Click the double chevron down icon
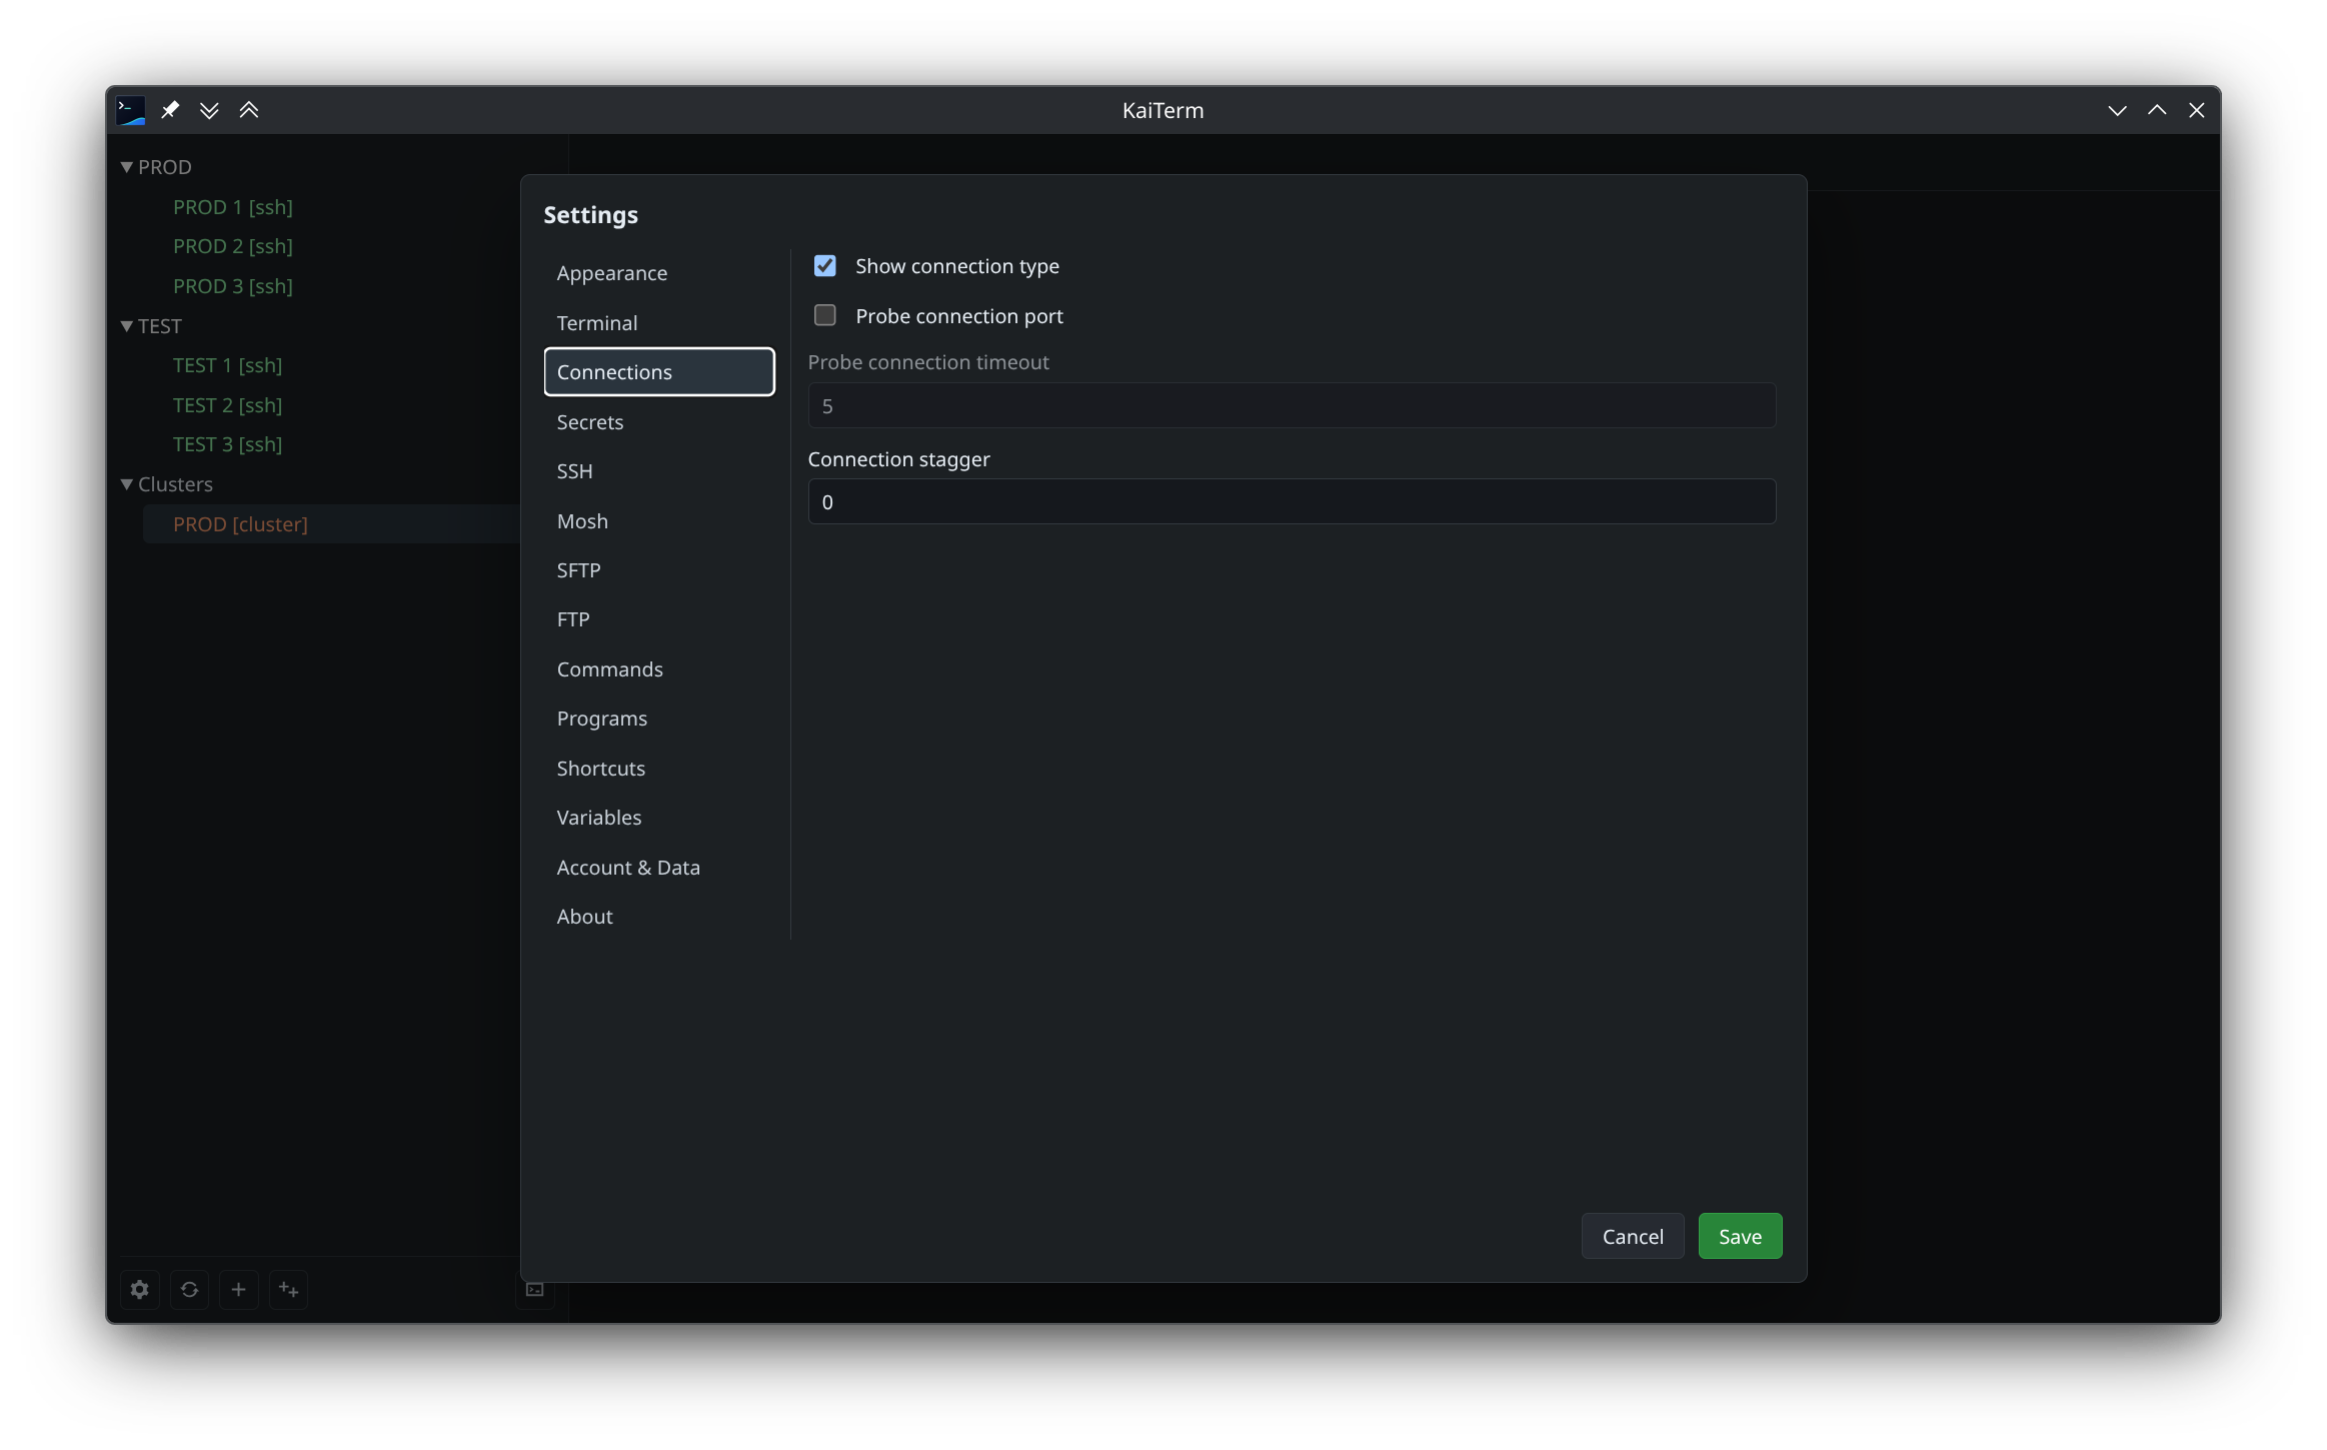 (209, 110)
